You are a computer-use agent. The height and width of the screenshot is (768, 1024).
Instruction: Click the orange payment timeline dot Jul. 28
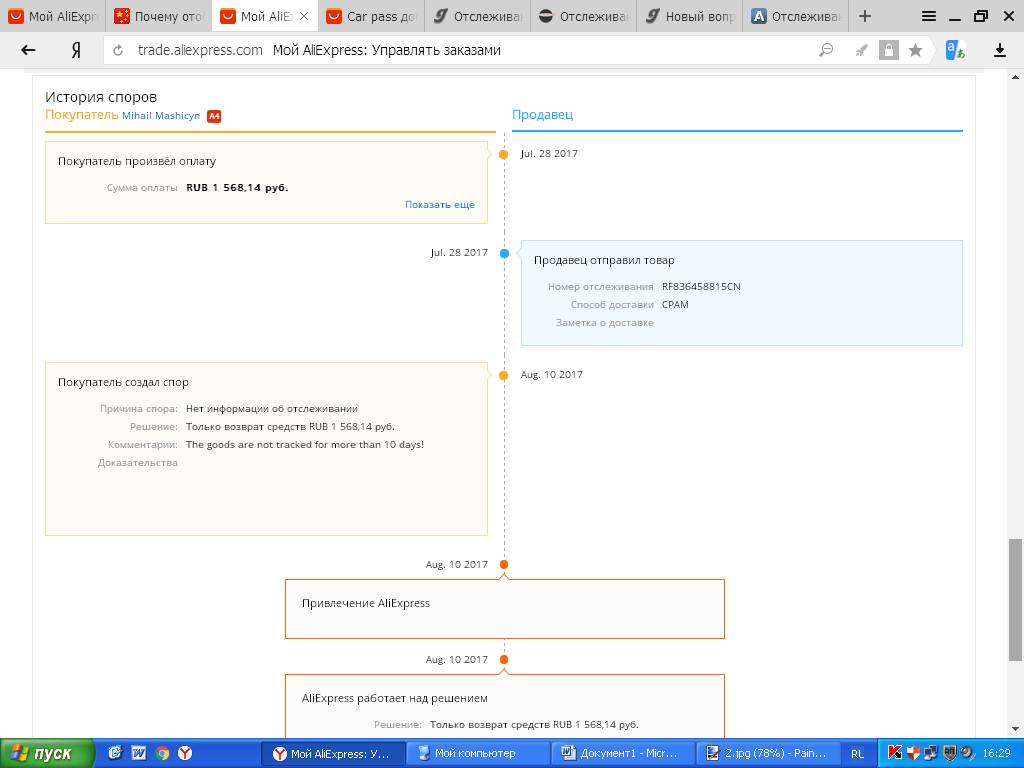tap(504, 154)
